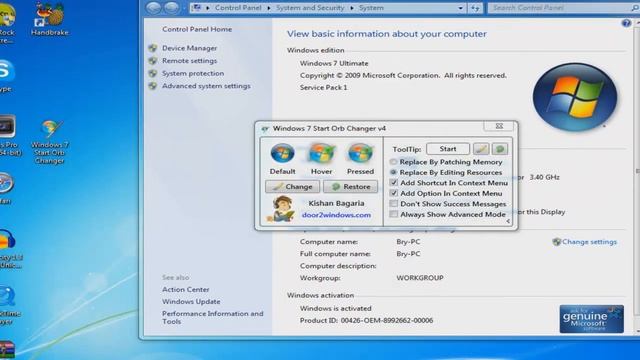640x360 pixels.
Task: Click the ToolTip Start text field
Action: (x=448, y=149)
